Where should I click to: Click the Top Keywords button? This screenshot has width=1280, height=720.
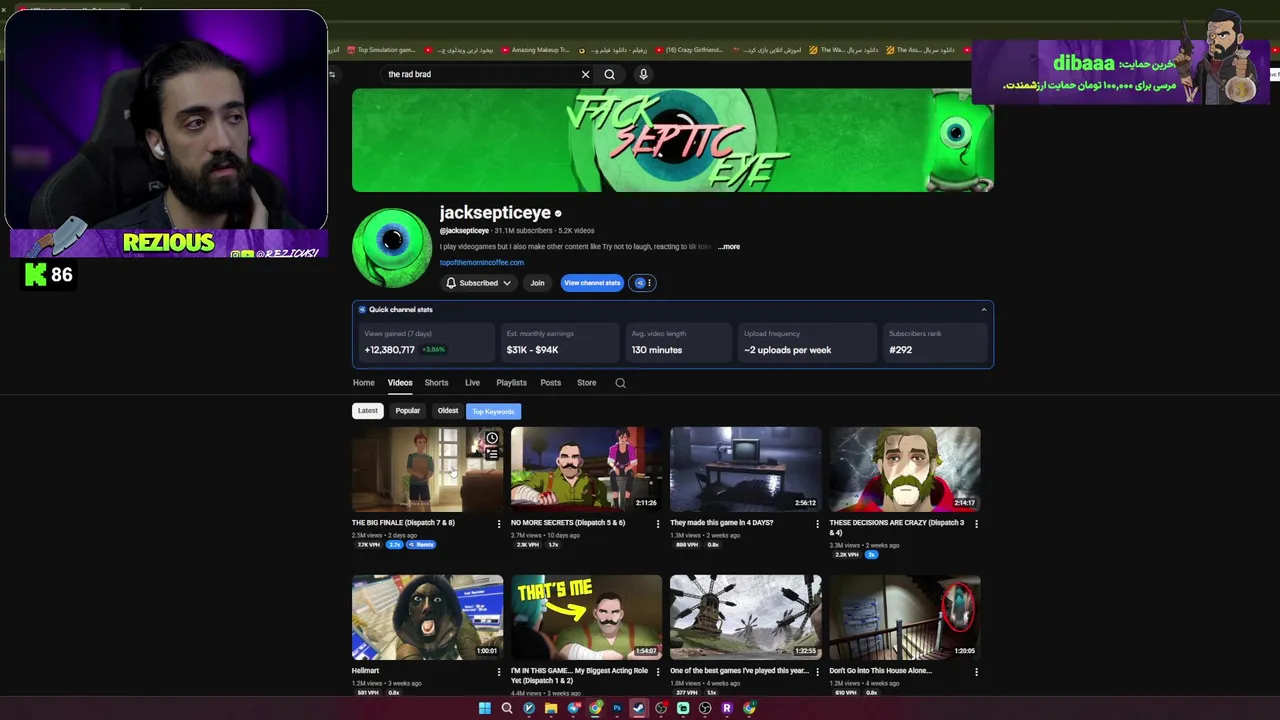(x=493, y=411)
